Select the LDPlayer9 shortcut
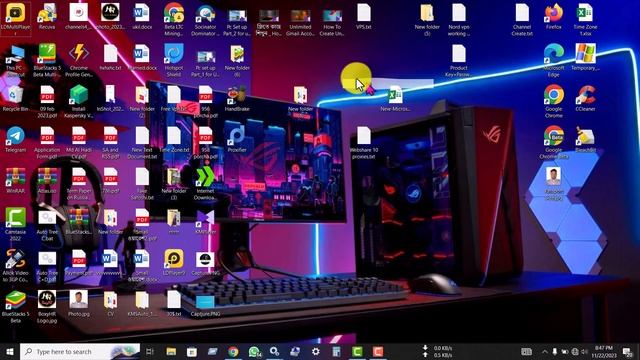This screenshot has width=640, height=360. pos(174,262)
